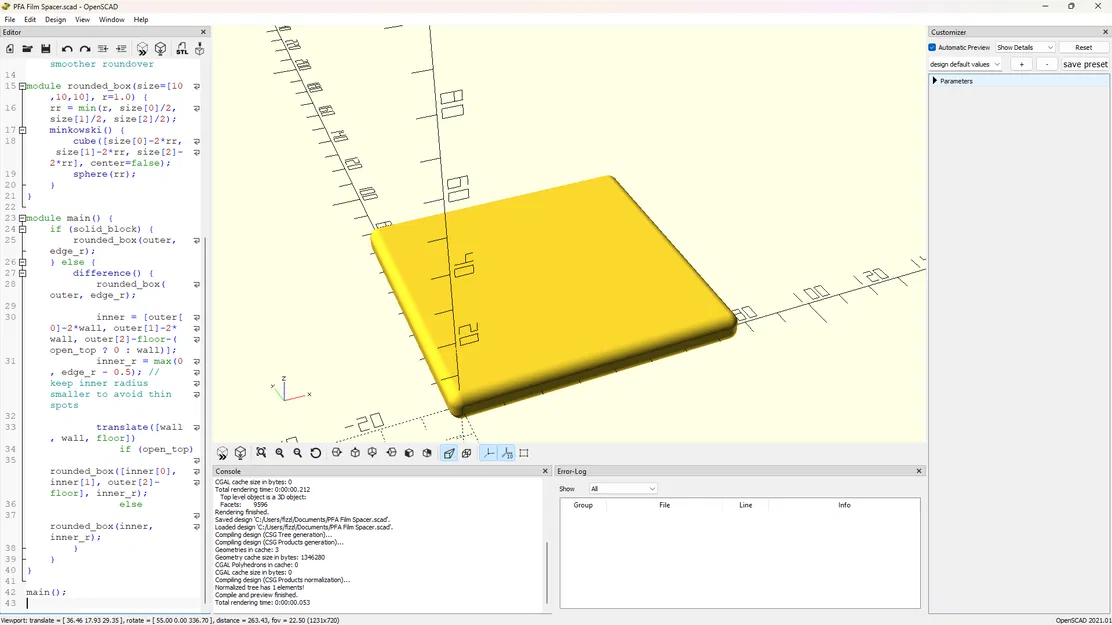Undo the last edit in the editor
Screen dimensions: 1112x625
click(x=67, y=48)
